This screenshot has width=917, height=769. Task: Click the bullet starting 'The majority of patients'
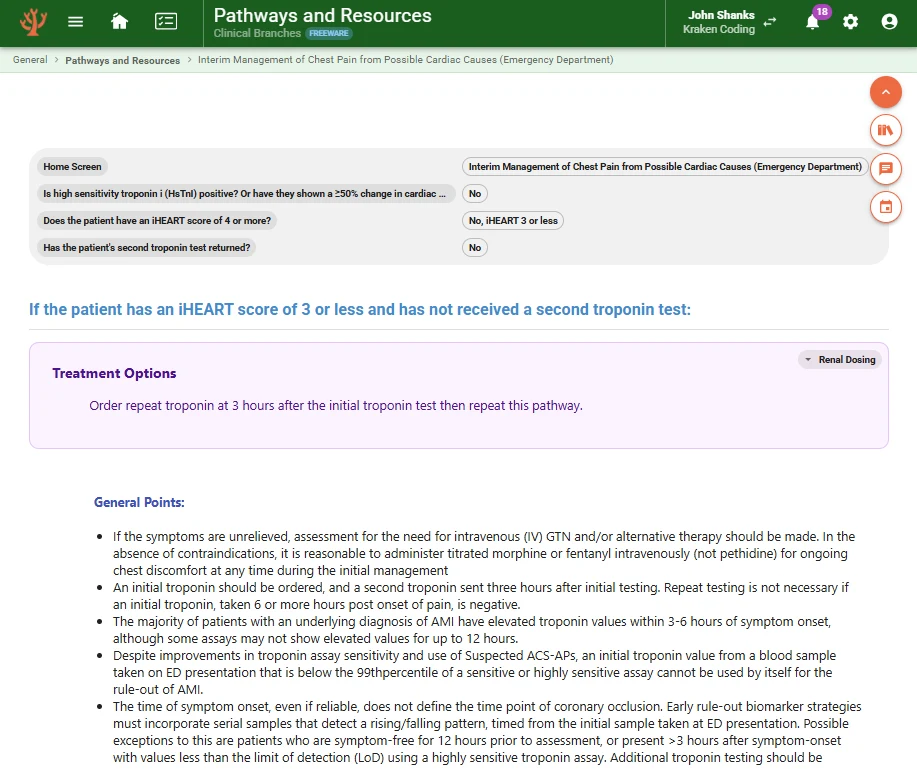click(x=472, y=630)
